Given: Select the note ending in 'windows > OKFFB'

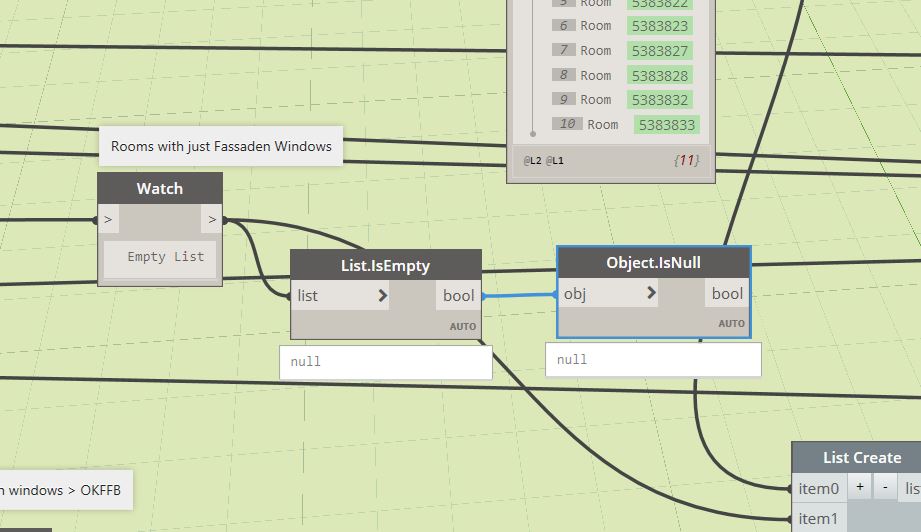Looking at the screenshot, I should point(65,490).
